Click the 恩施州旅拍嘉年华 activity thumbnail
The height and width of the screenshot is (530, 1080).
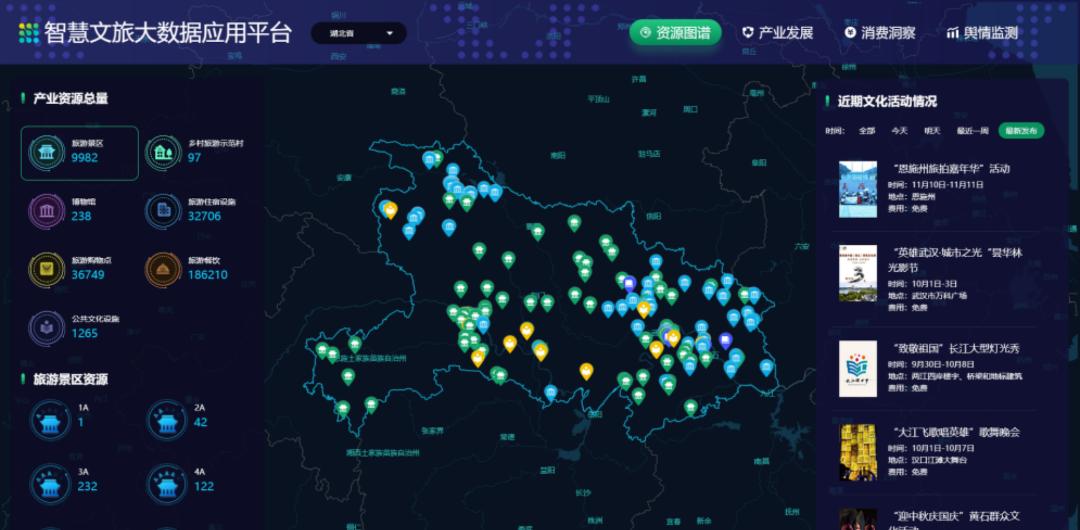tap(857, 189)
